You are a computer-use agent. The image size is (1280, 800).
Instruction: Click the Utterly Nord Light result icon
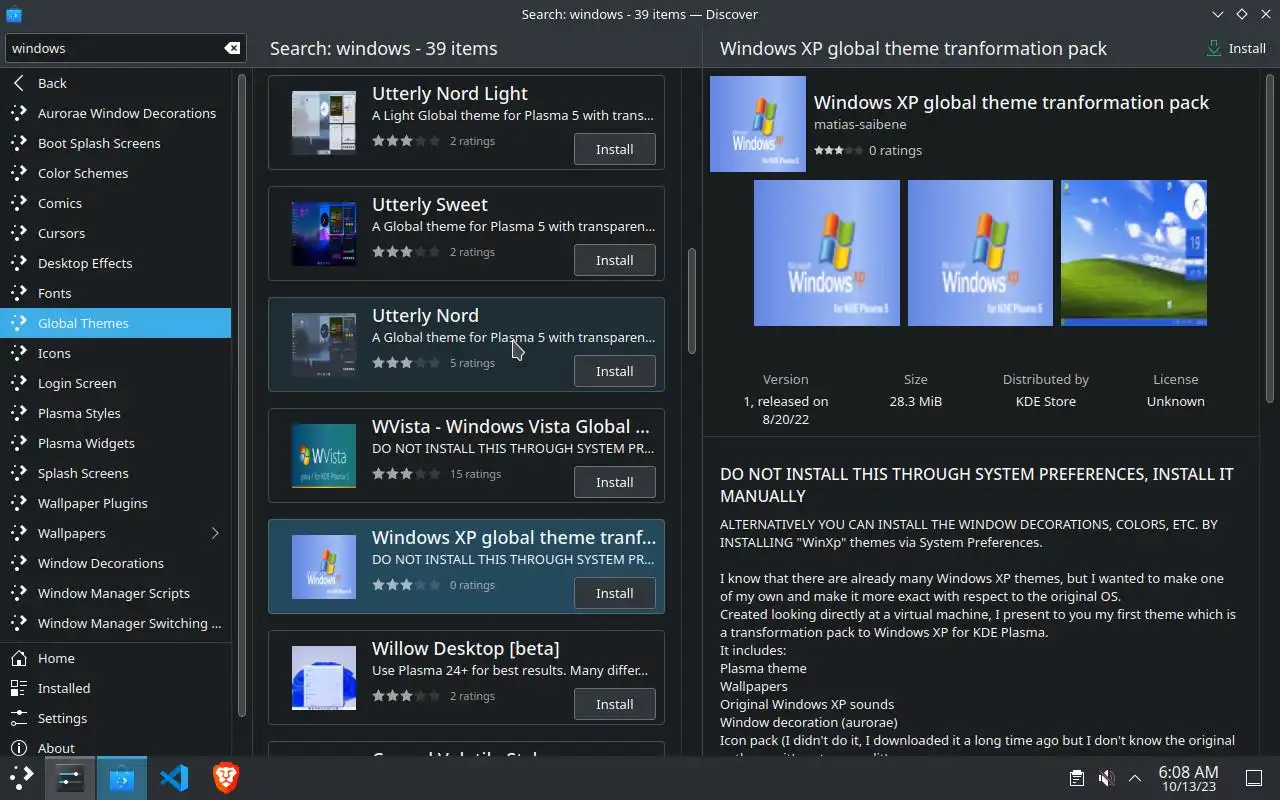pyautogui.click(x=323, y=123)
